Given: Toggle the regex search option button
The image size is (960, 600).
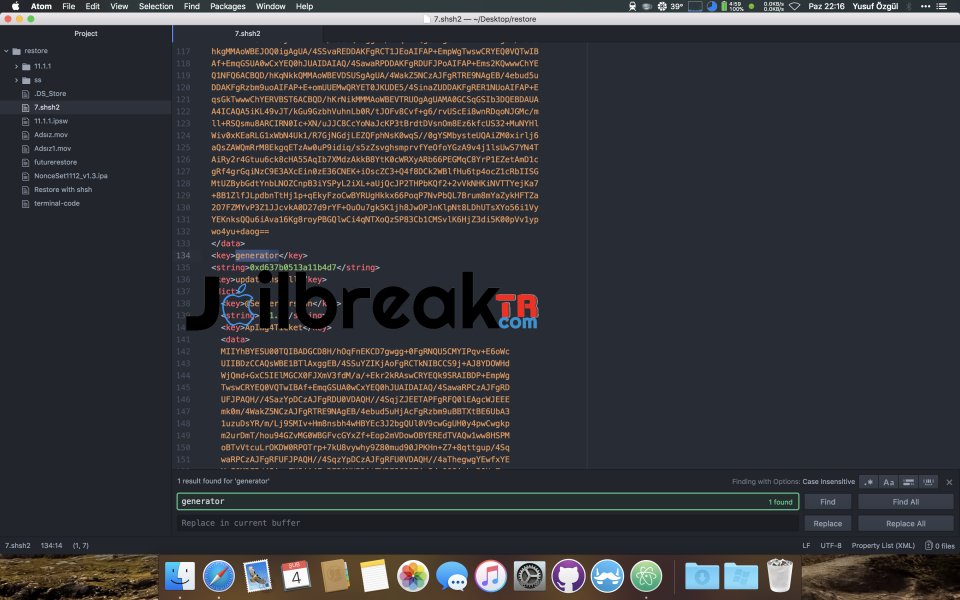Looking at the screenshot, I should [x=867, y=482].
